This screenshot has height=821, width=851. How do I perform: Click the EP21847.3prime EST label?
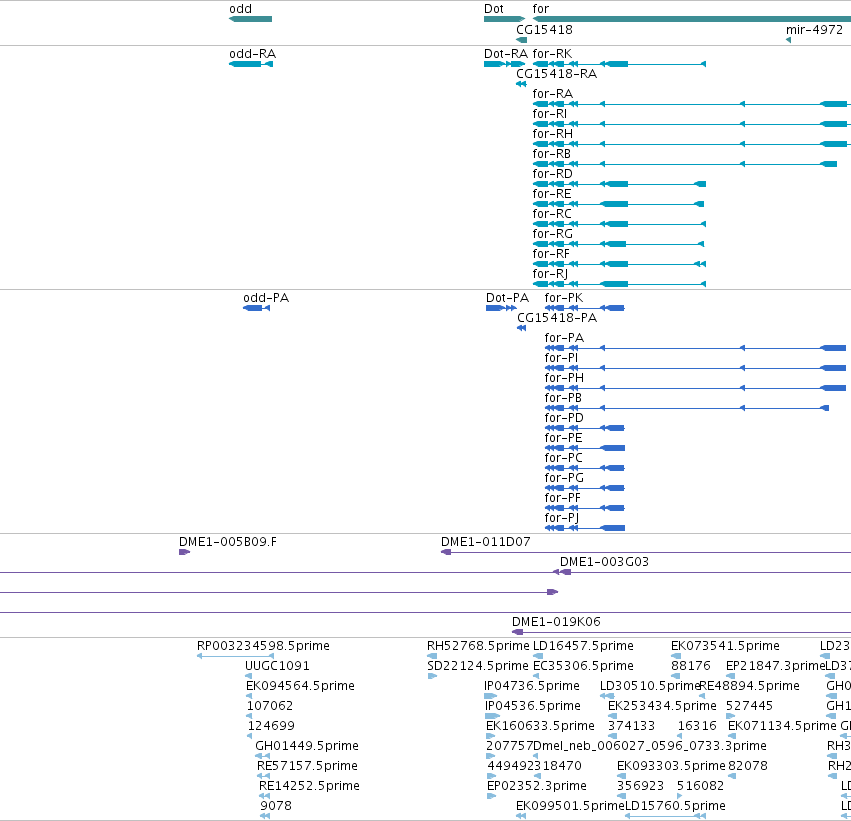coord(775,666)
